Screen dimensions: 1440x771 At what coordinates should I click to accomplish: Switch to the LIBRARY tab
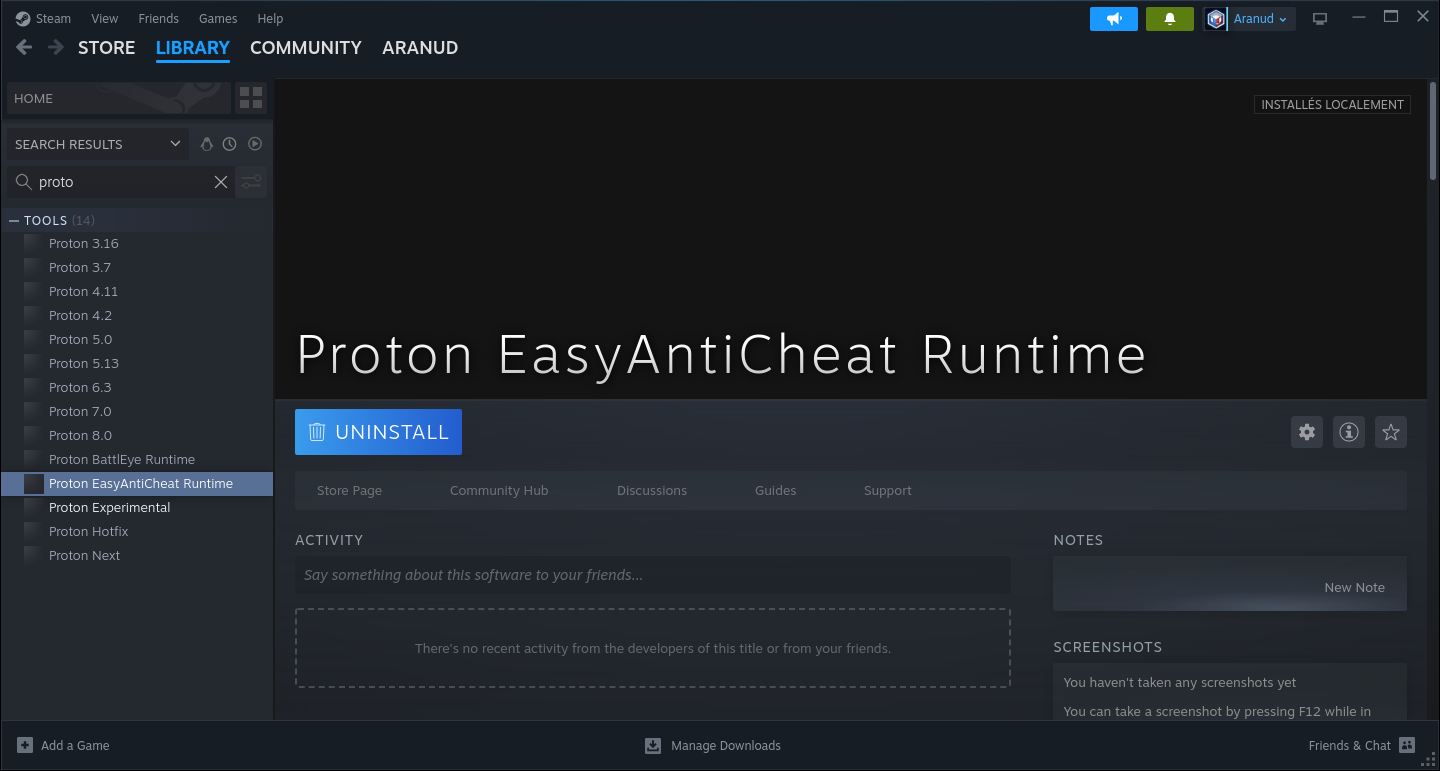[193, 47]
